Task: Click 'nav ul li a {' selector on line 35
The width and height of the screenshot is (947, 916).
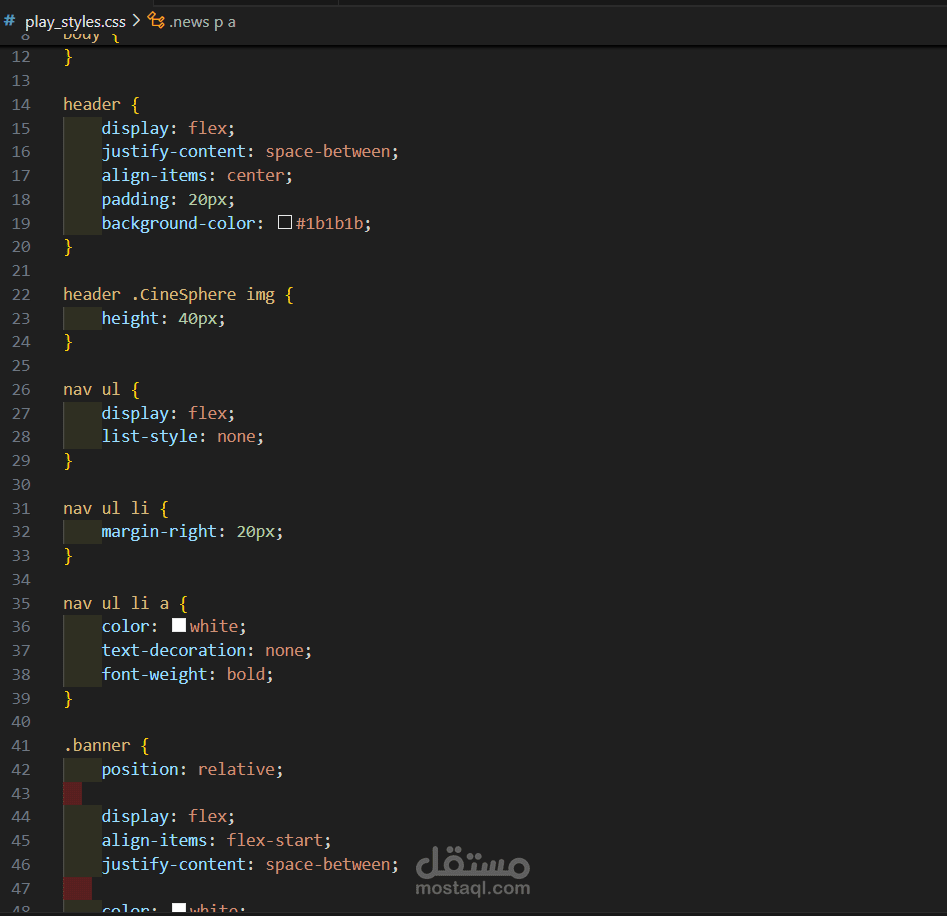Action: pyautogui.click(x=126, y=603)
